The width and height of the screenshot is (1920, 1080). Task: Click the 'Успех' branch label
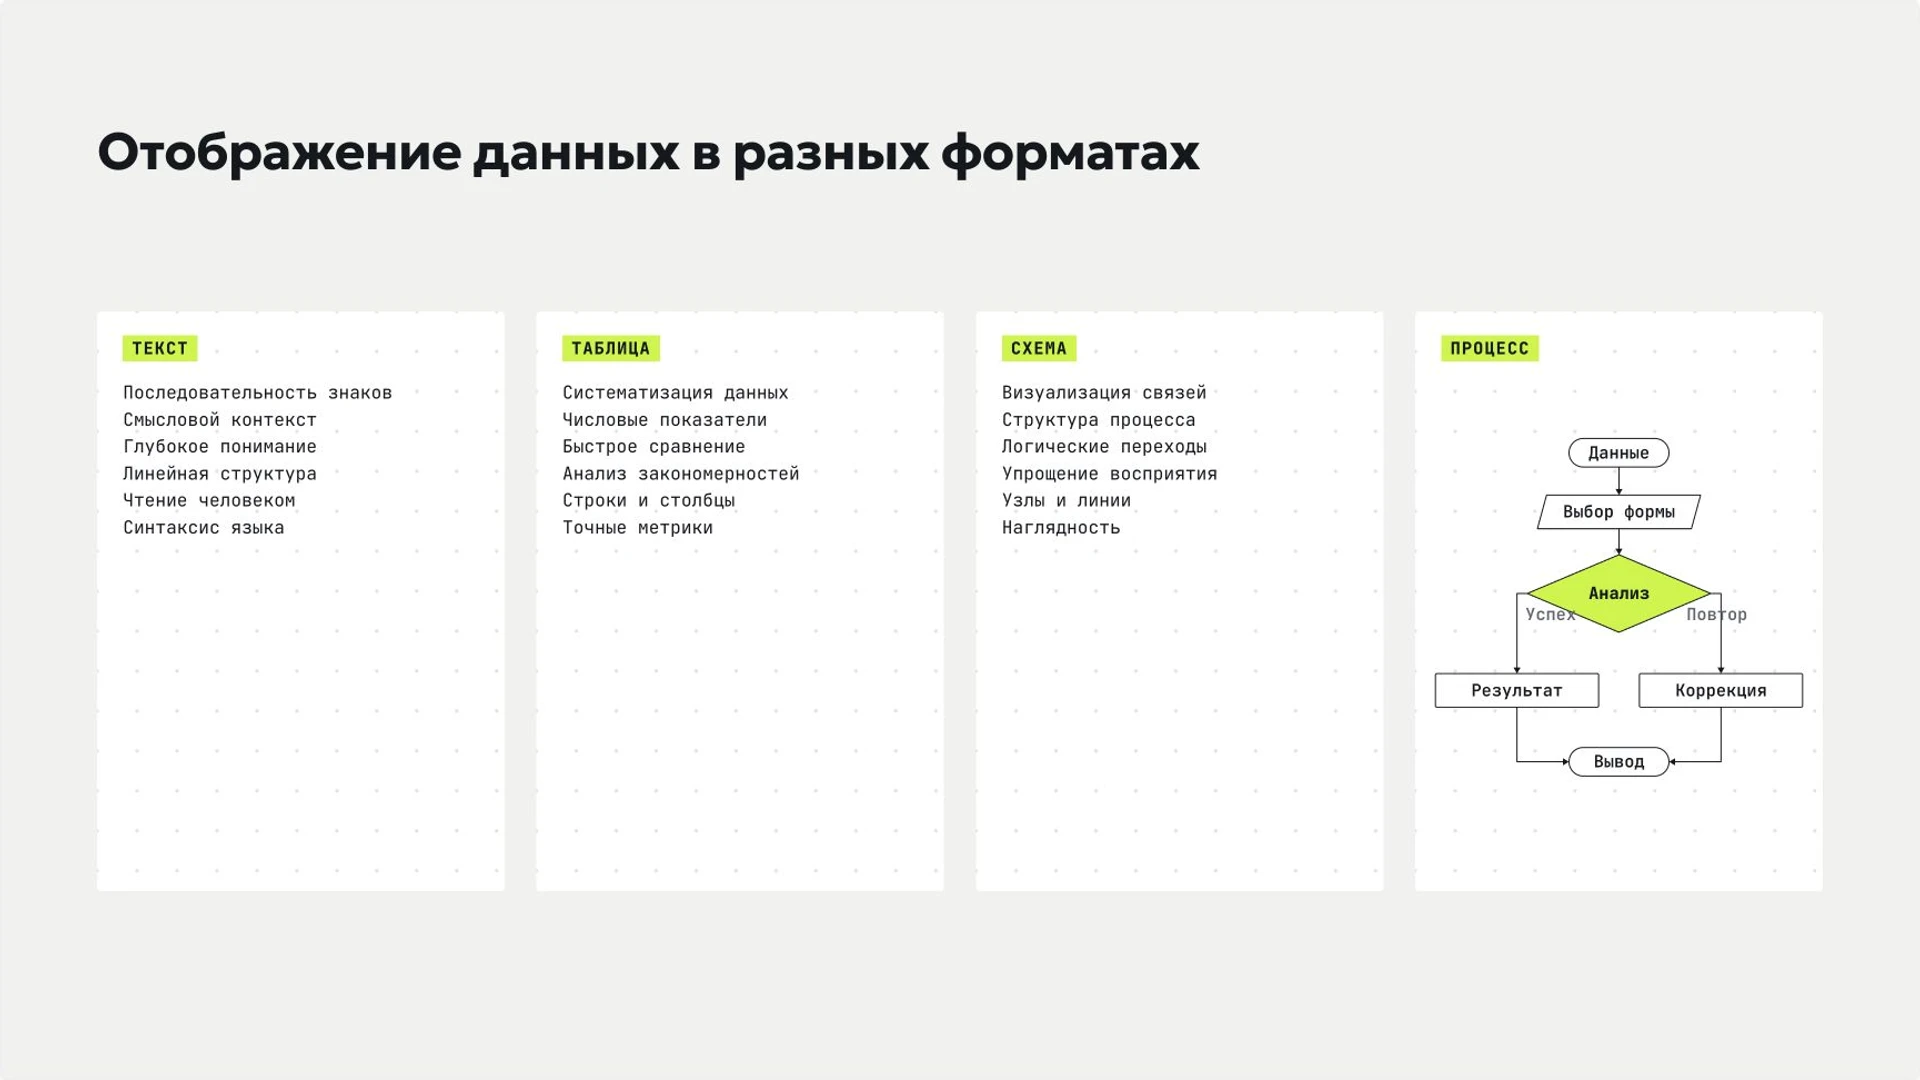pos(1550,615)
